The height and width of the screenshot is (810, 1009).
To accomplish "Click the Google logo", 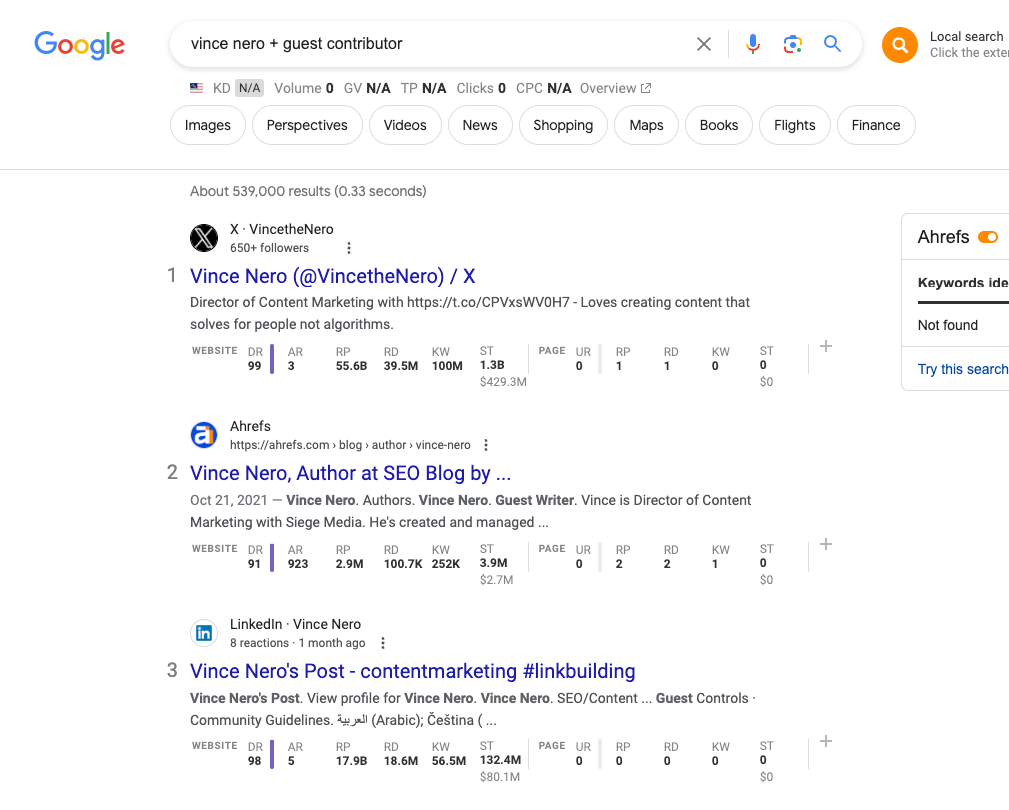I will click(x=79, y=45).
